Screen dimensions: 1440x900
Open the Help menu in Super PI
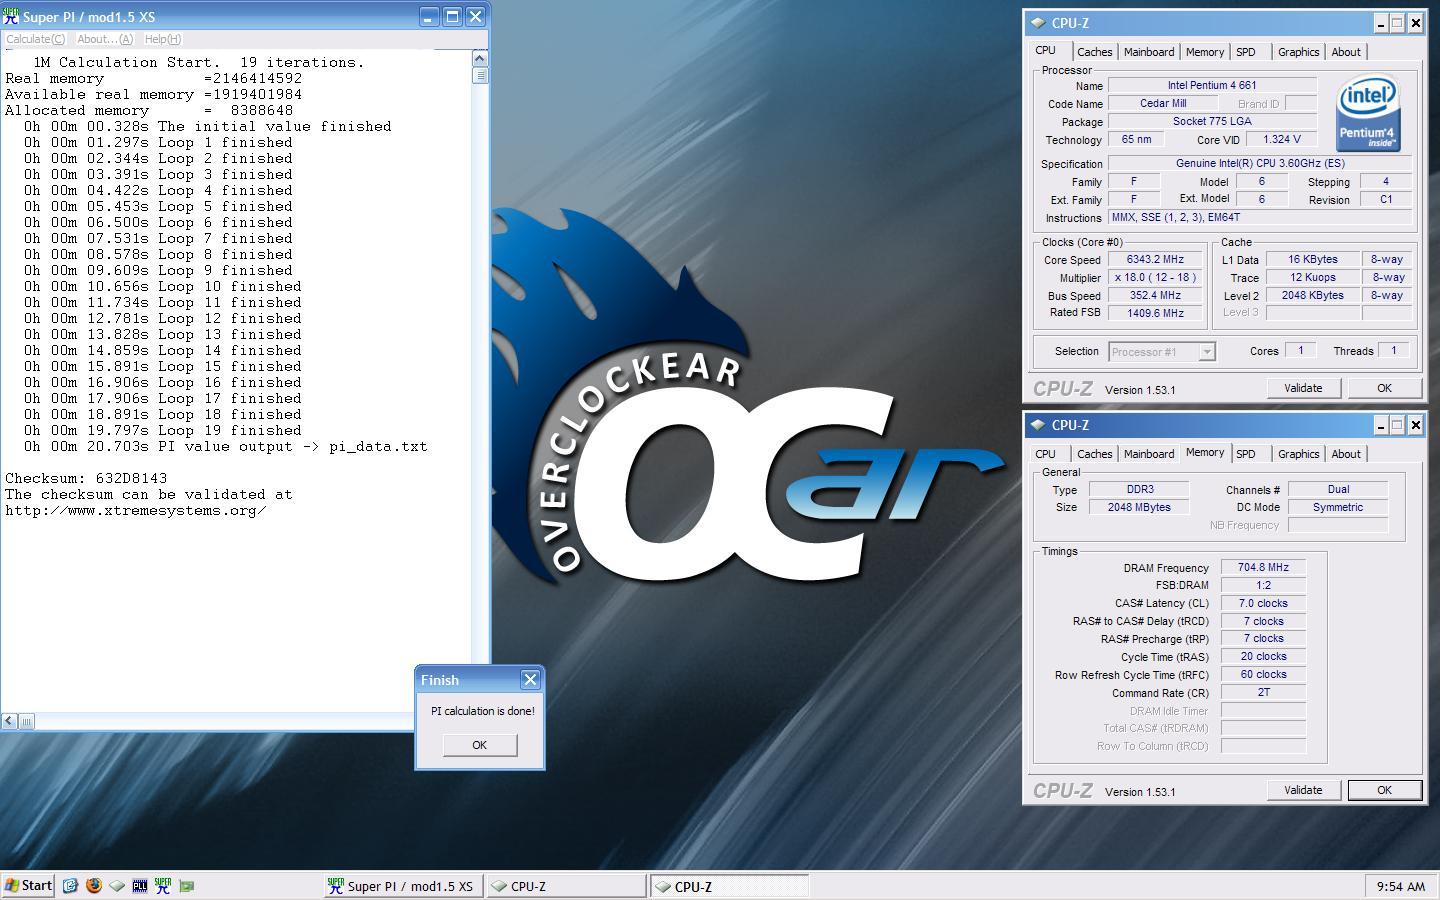click(162, 39)
